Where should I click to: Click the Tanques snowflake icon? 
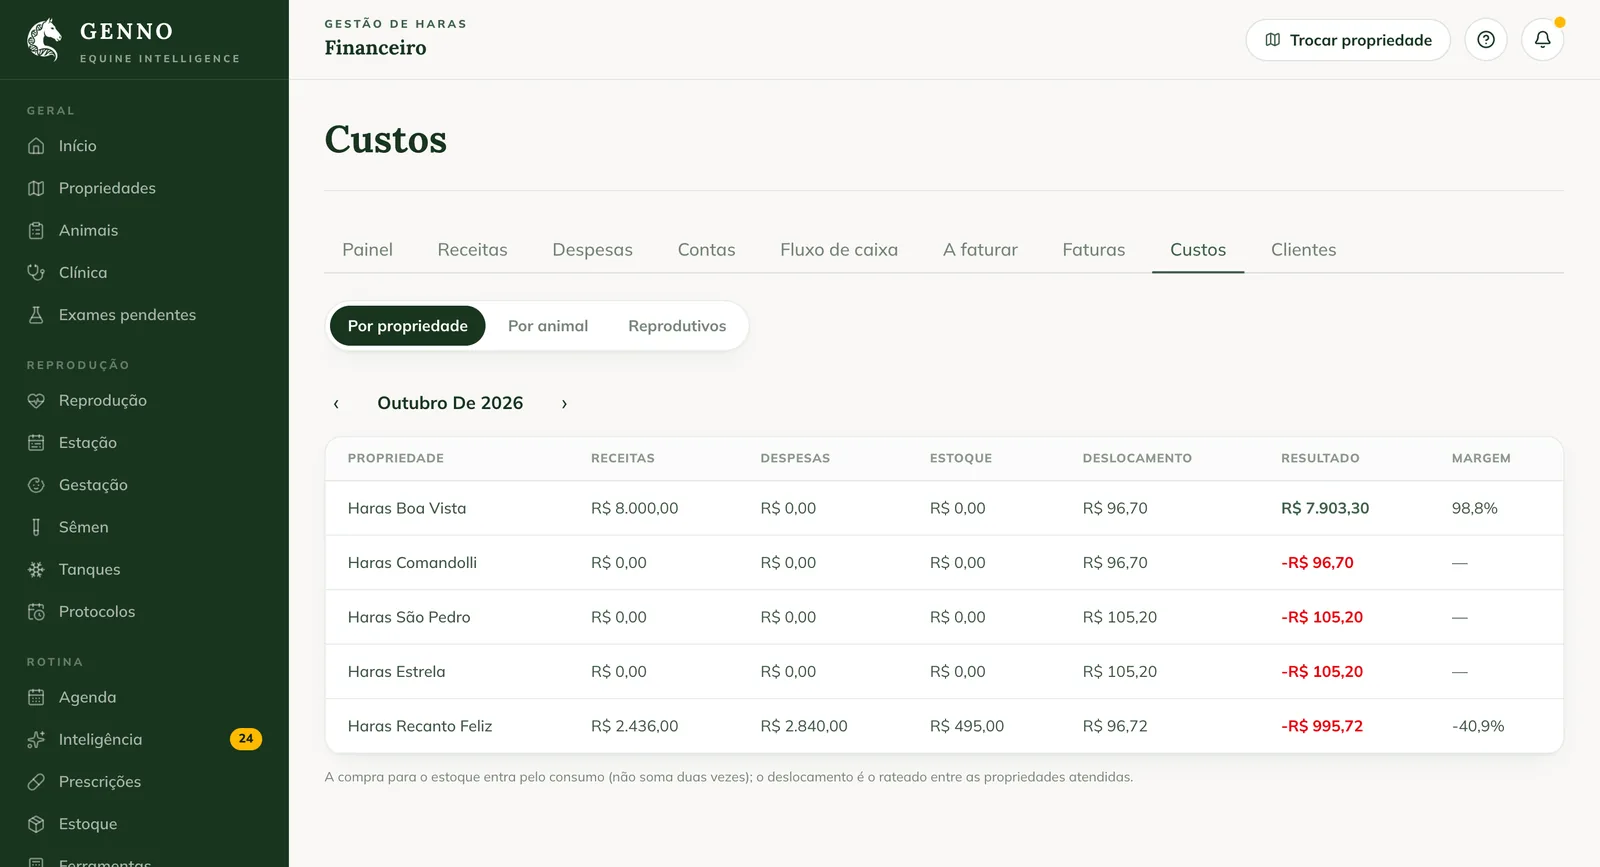pyautogui.click(x=36, y=569)
